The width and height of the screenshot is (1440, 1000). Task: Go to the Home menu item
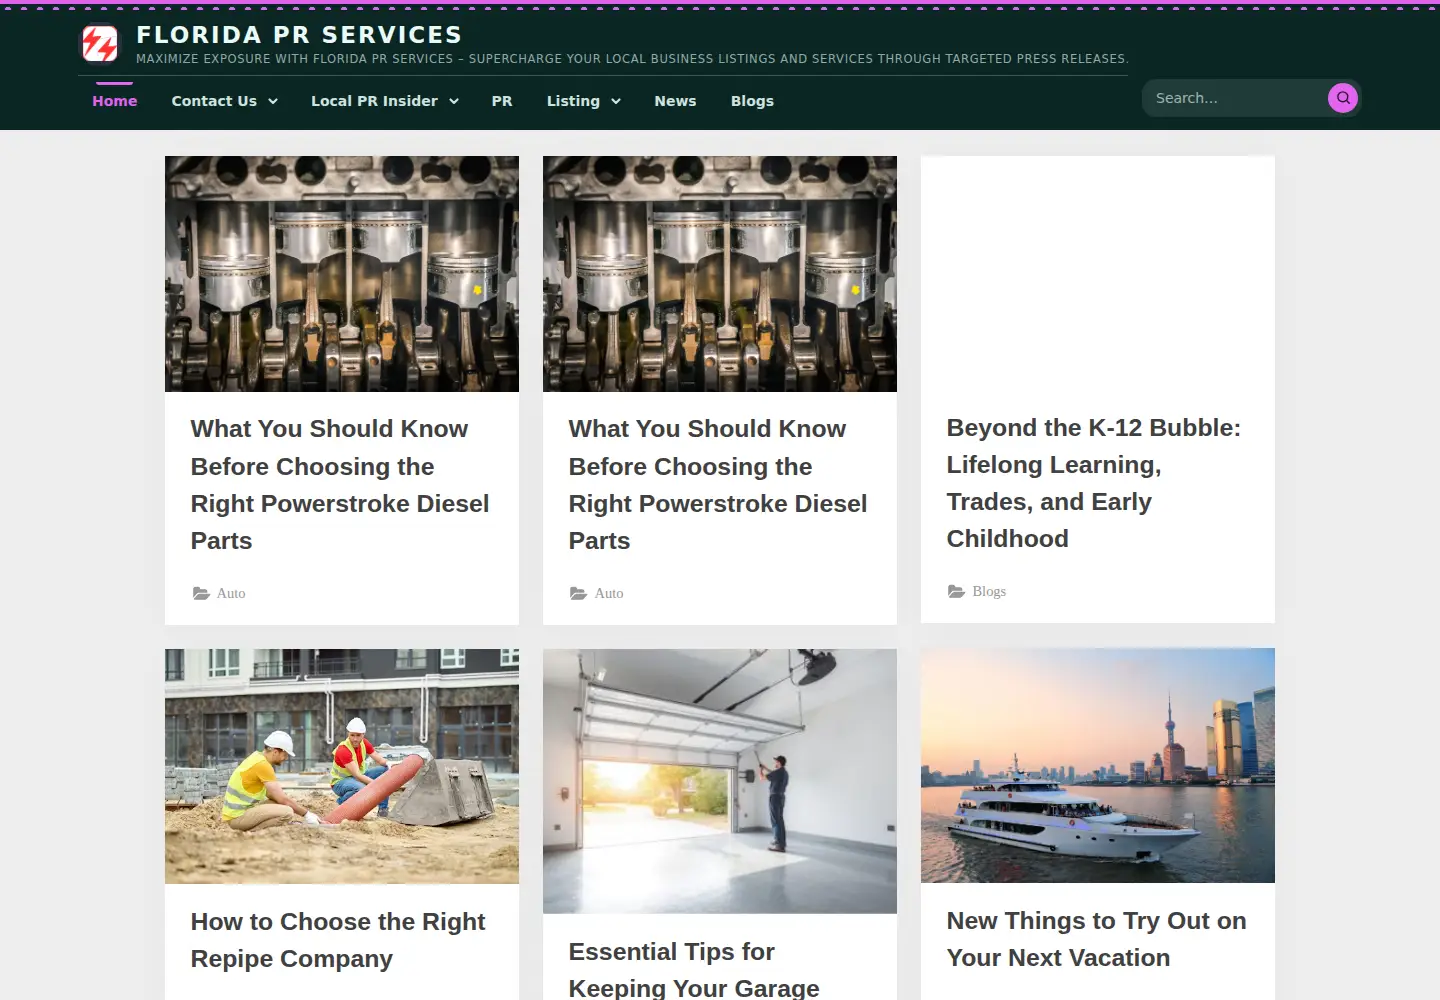coord(115,101)
